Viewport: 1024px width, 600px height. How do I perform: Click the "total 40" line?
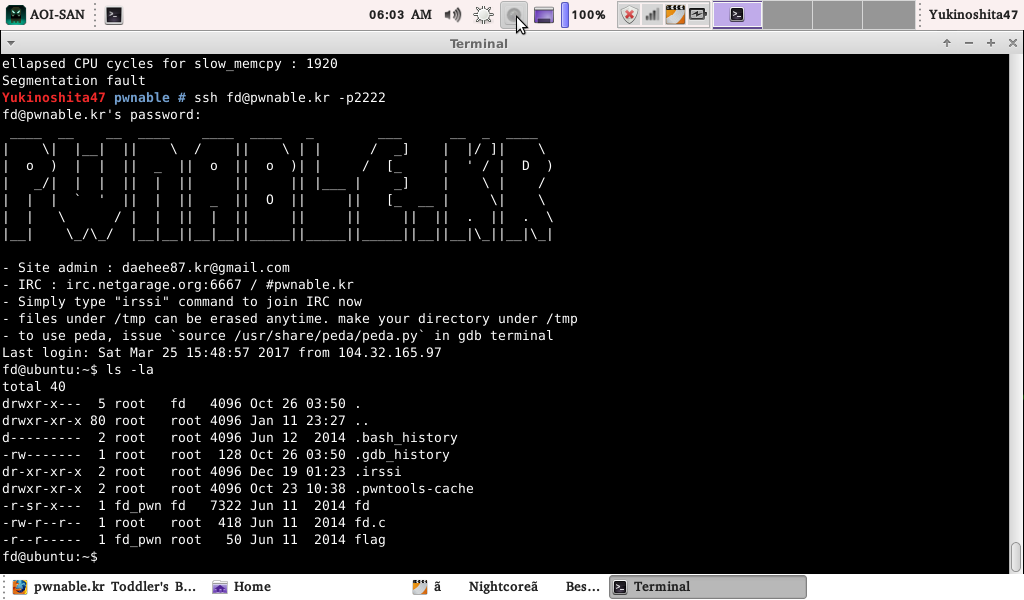click(x=34, y=387)
